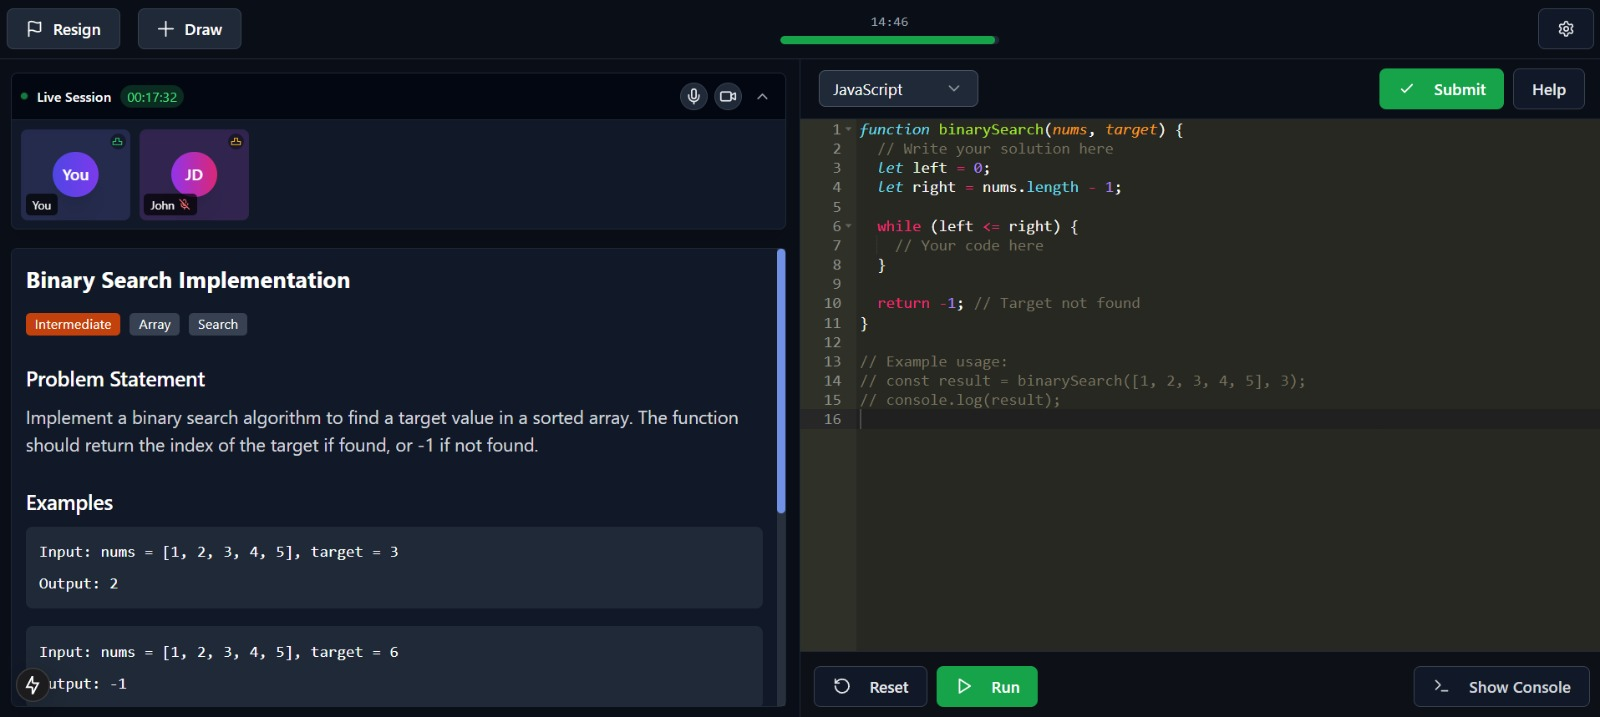
Task: Click the "target = 6" example input line
Action: 219,652
